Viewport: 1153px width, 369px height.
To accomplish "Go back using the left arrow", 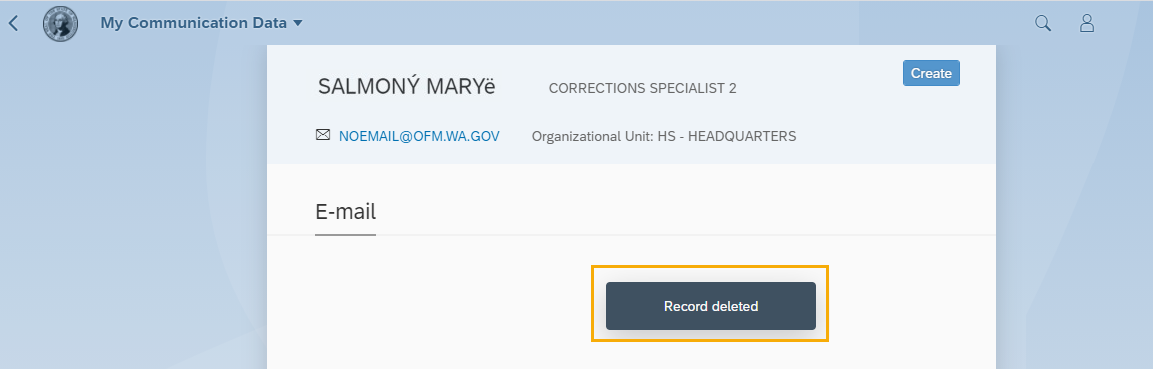I will (x=13, y=24).
